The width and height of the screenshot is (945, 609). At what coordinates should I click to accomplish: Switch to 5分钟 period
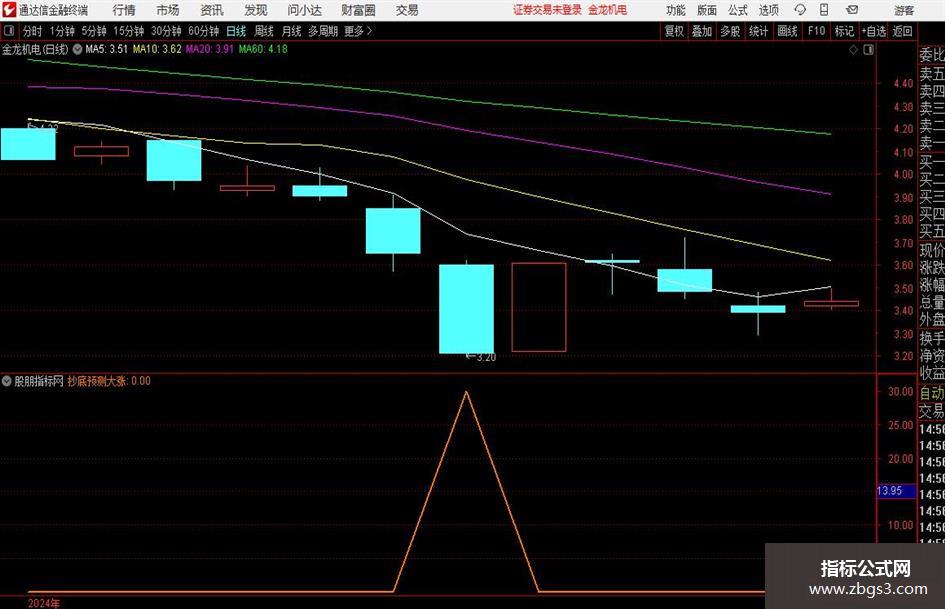click(x=93, y=31)
